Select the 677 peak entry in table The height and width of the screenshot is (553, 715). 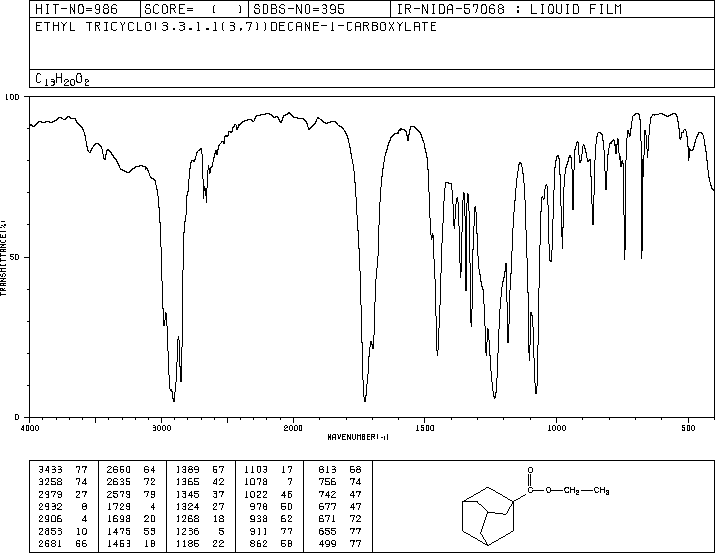pyautogui.click(x=340, y=506)
